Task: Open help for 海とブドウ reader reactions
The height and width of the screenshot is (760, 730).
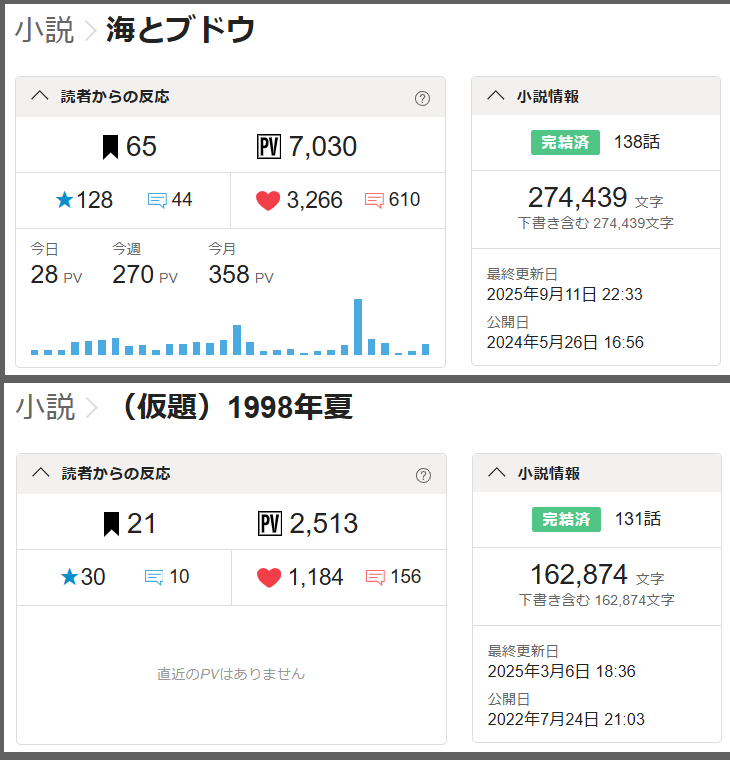Action: (422, 98)
